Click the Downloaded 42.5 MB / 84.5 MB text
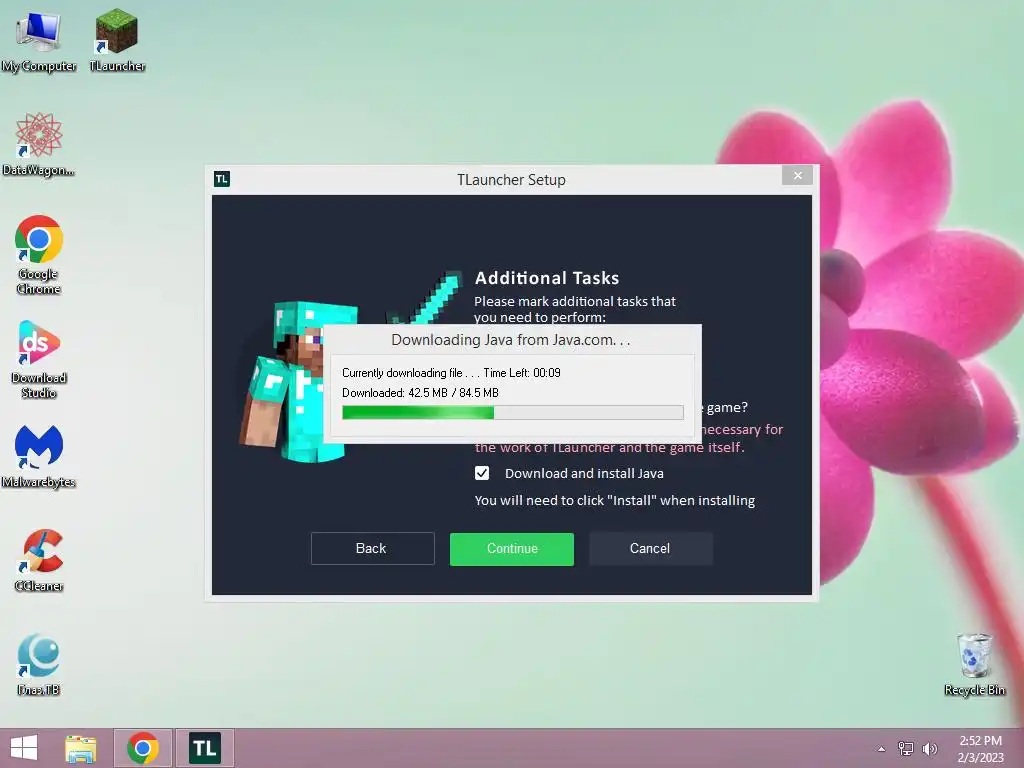 [x=420, y=392]
